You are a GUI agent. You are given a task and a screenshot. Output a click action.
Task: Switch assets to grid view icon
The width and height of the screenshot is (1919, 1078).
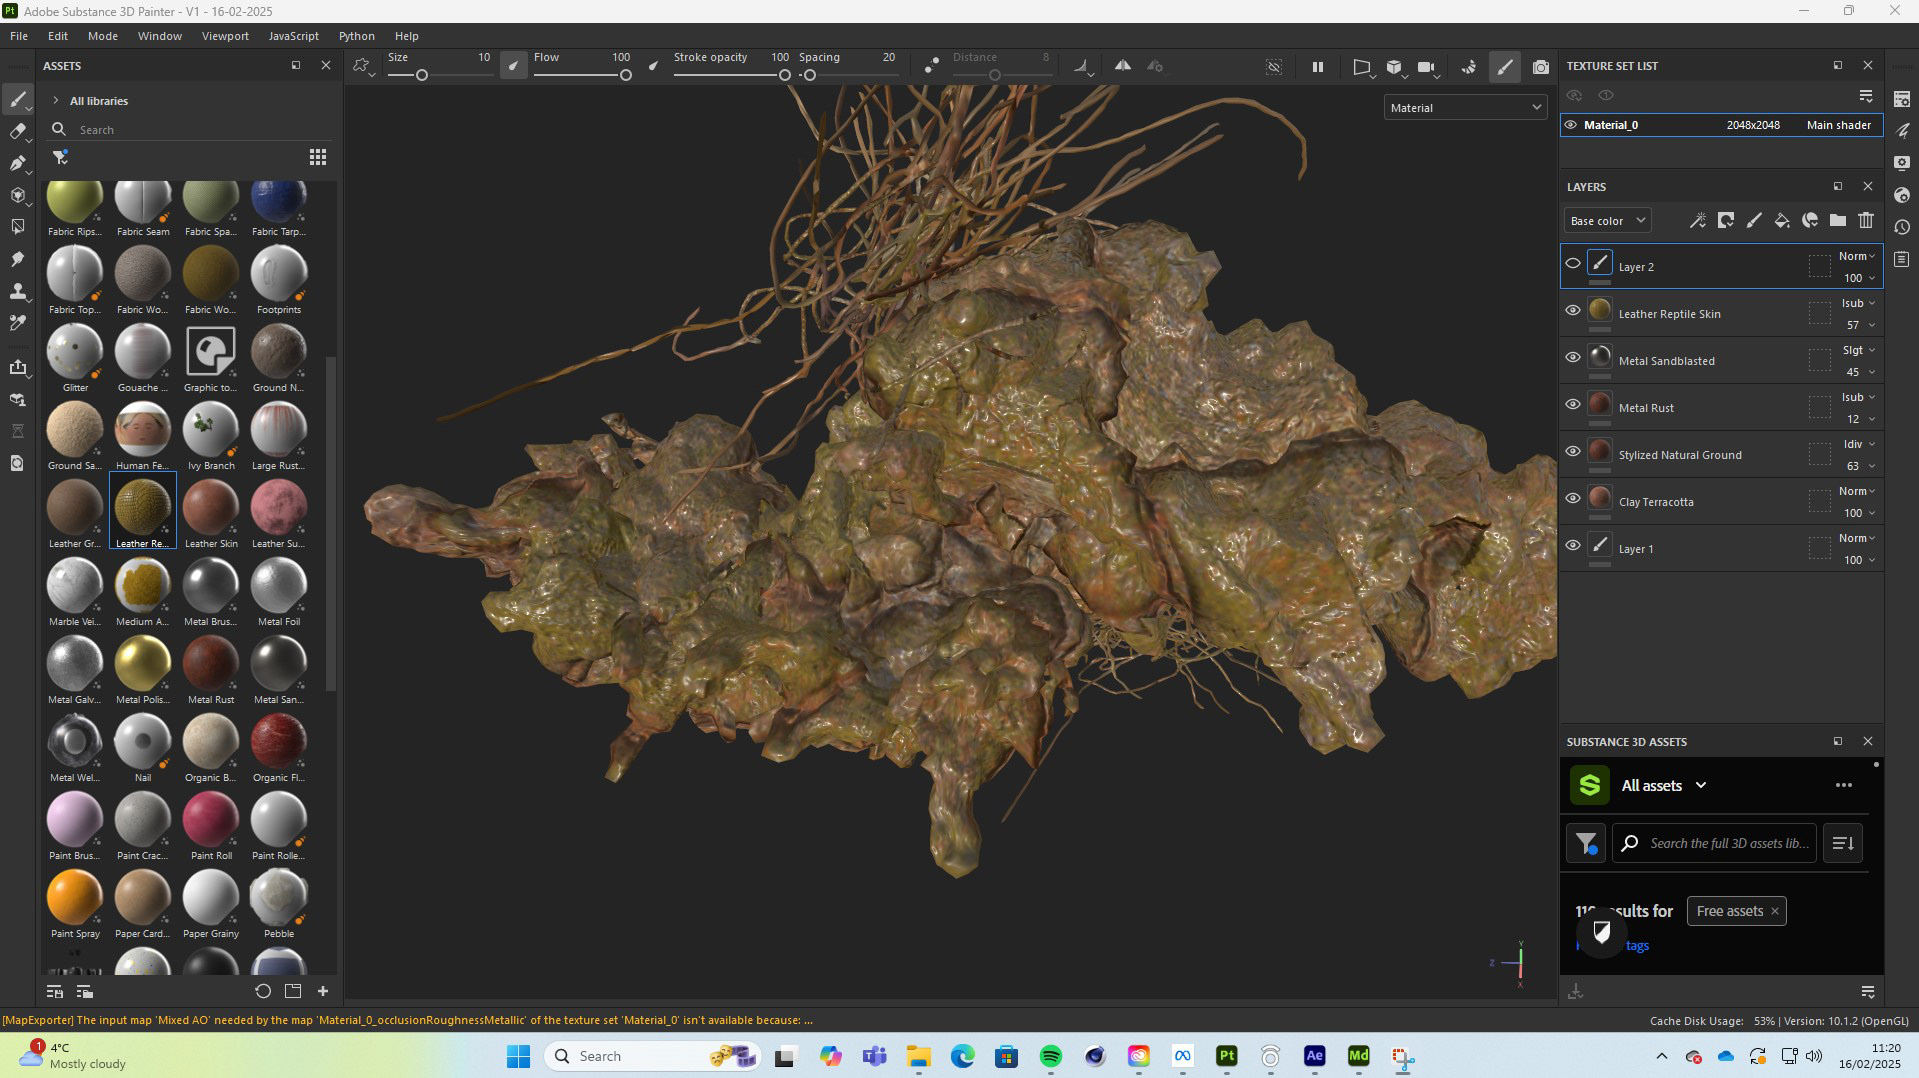[317, 157]
